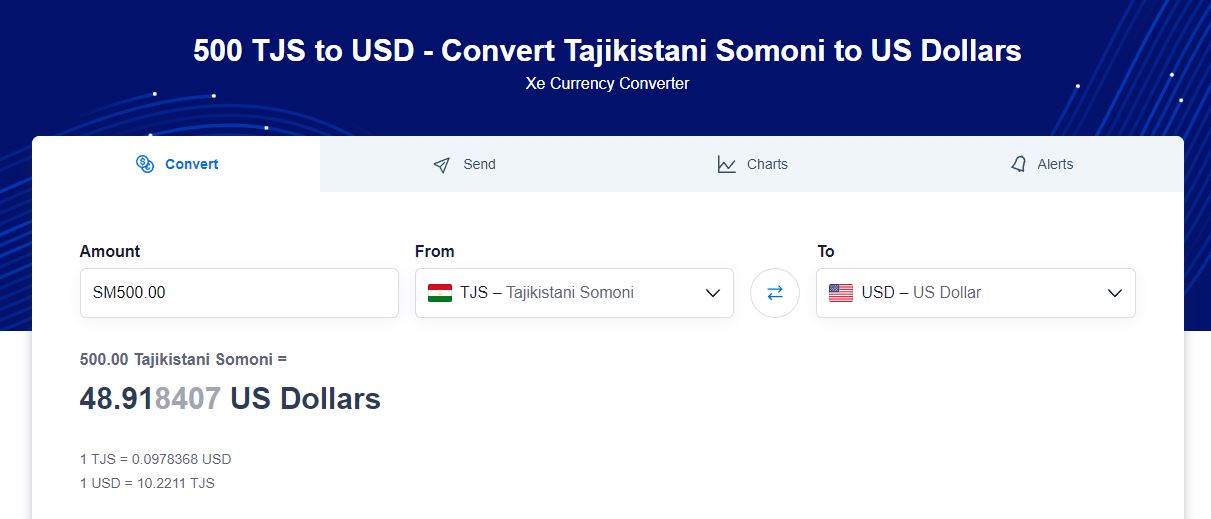
Task: Click the Convert coins icon
Action: [x=144, y=164]
